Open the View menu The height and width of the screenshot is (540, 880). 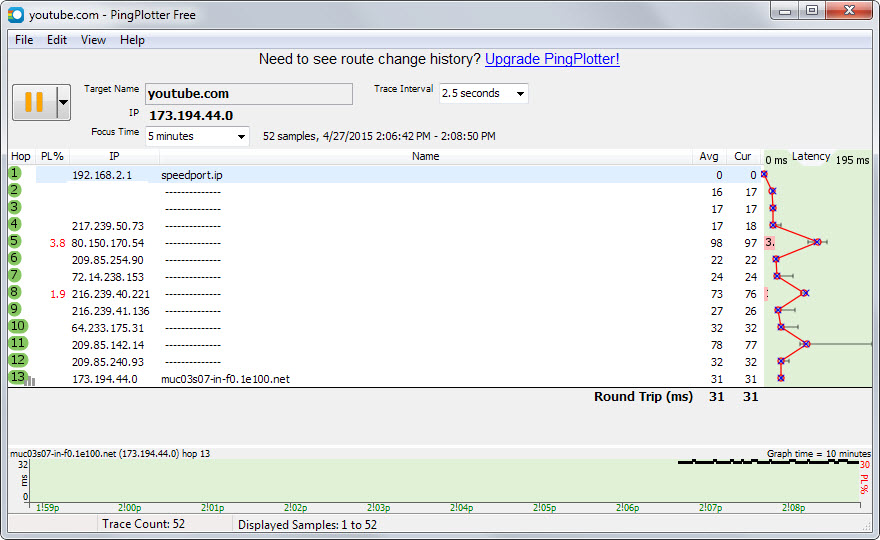pos(93,40)
